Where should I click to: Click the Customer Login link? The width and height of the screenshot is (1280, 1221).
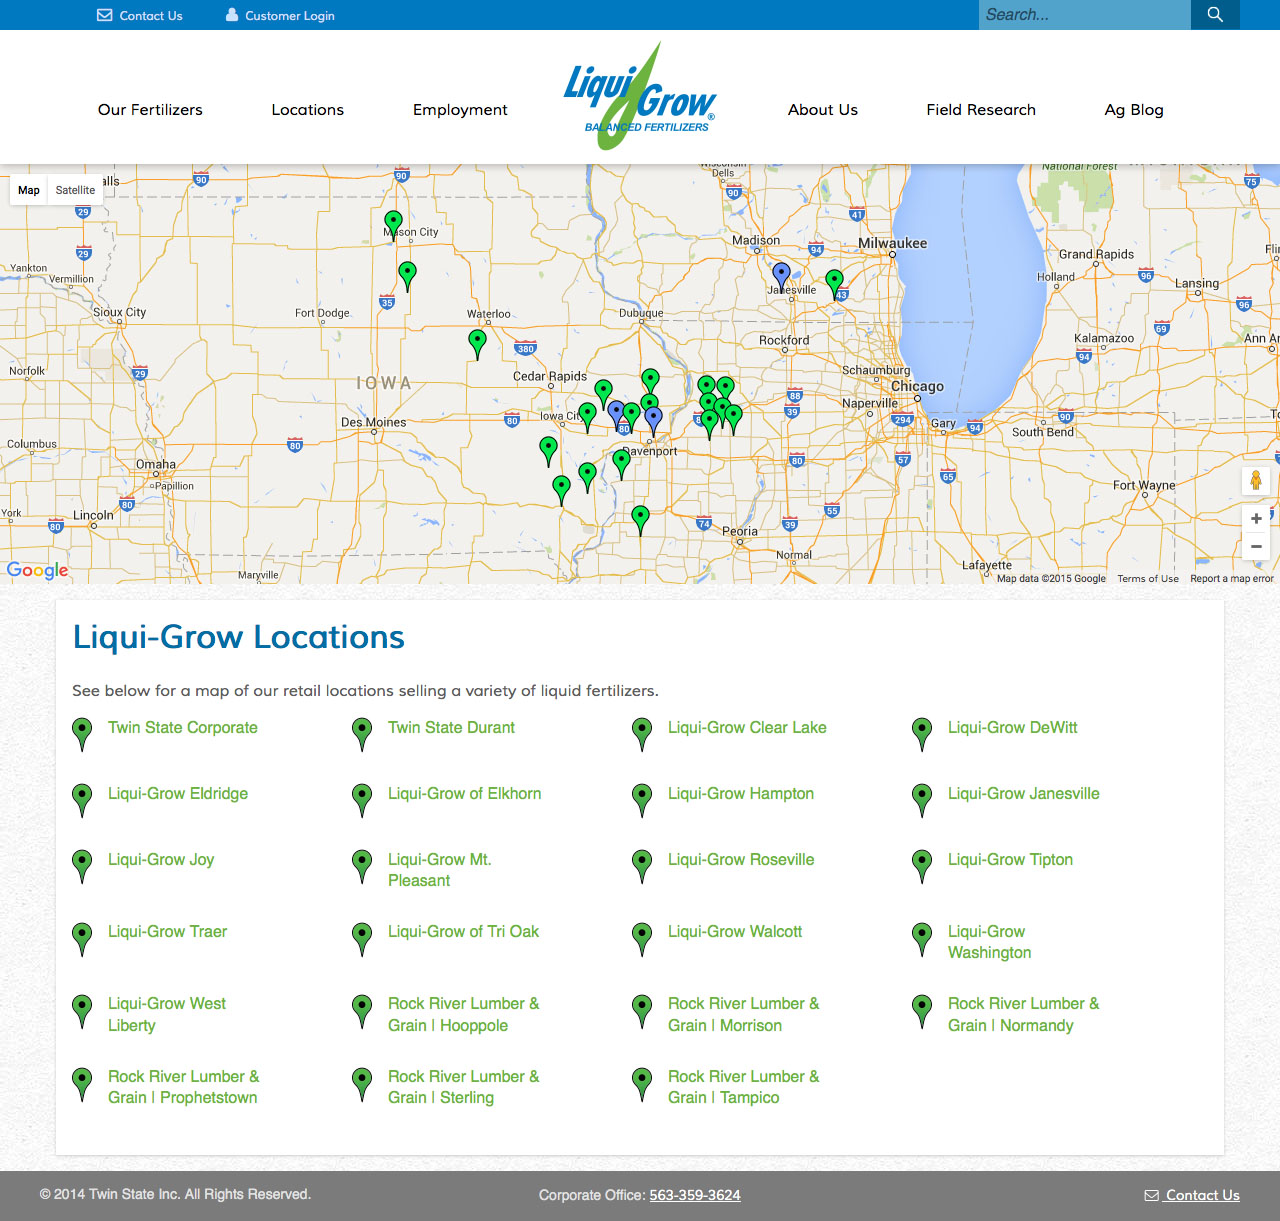290,15
